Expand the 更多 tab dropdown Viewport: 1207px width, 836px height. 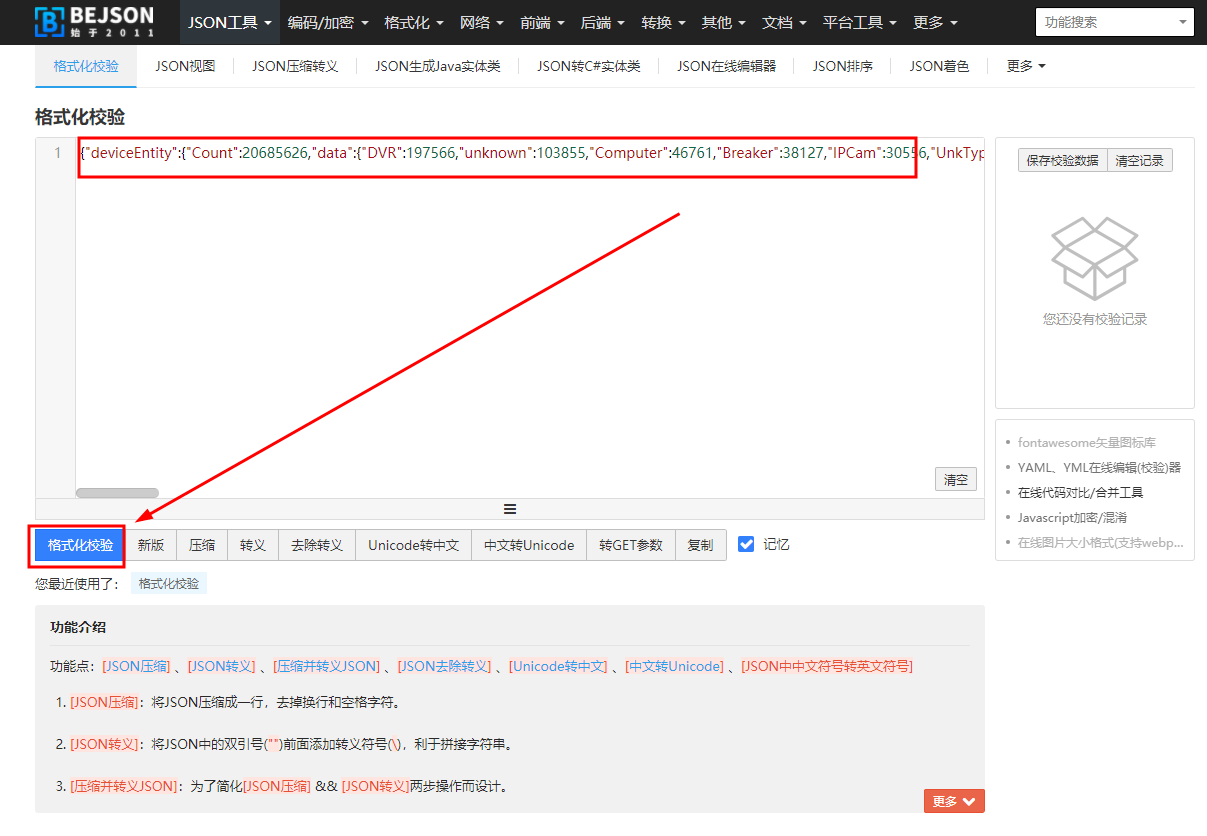point(1026,66)
